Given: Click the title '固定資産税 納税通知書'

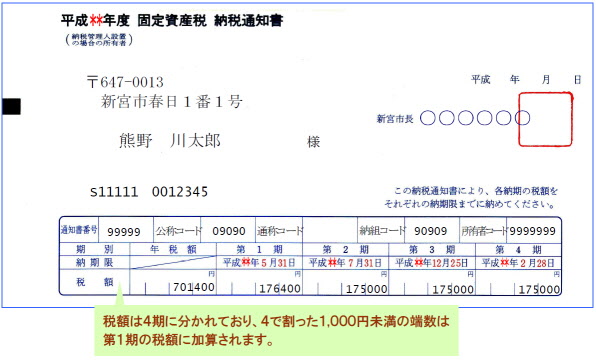Looking at the screenshot, I should coord(210,21).
